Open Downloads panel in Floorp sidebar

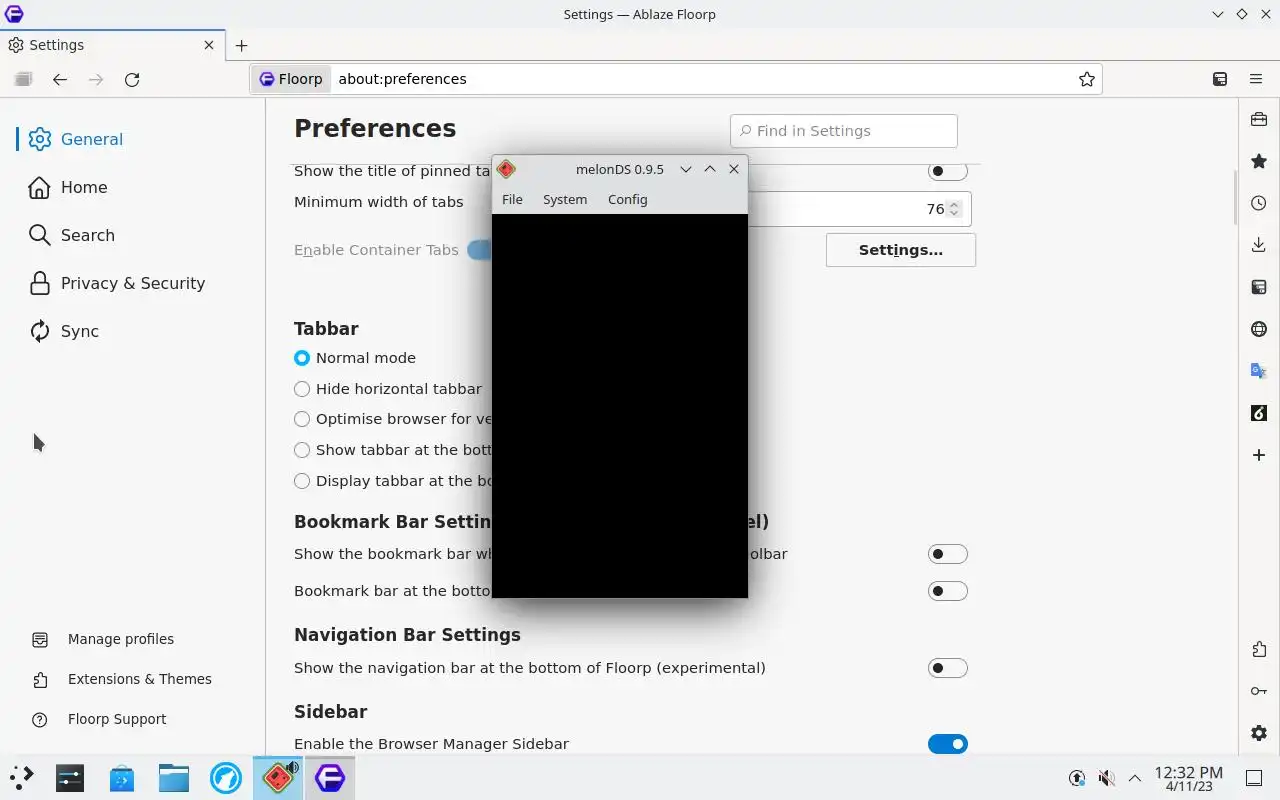(x=1259, y=245)
